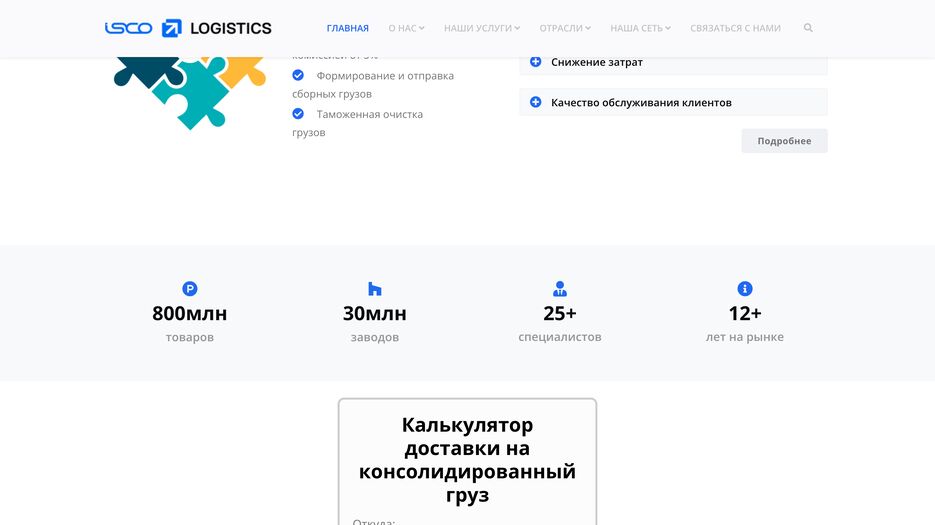Click checkmark next to Таможенная очистка

(x=298, y=114)
